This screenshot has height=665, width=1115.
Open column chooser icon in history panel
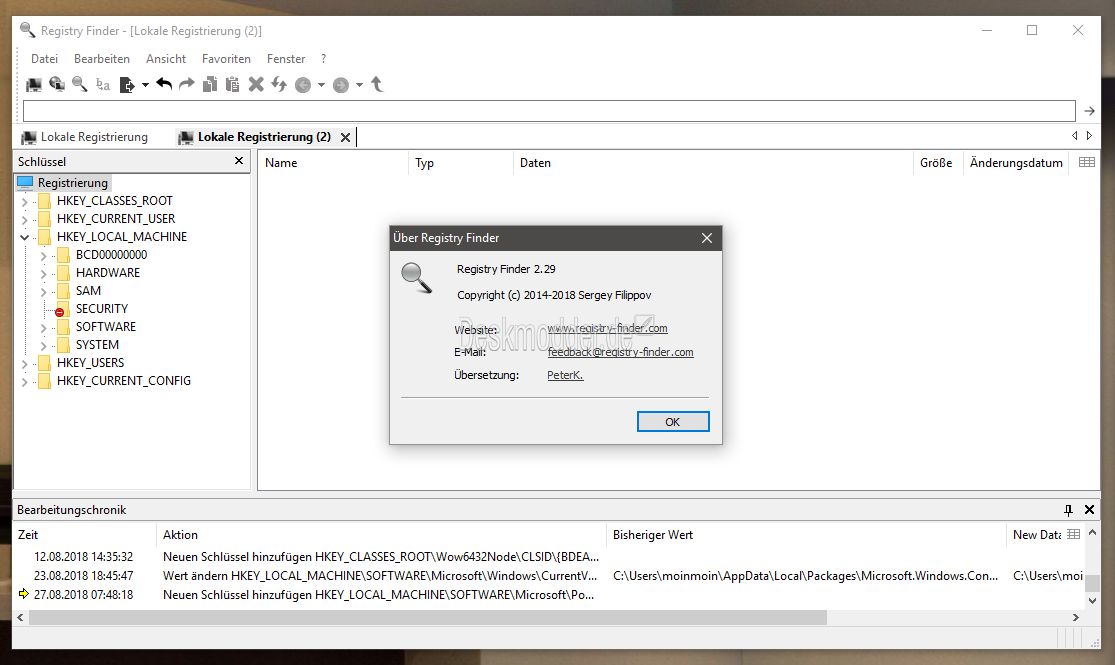point(1073,534)
